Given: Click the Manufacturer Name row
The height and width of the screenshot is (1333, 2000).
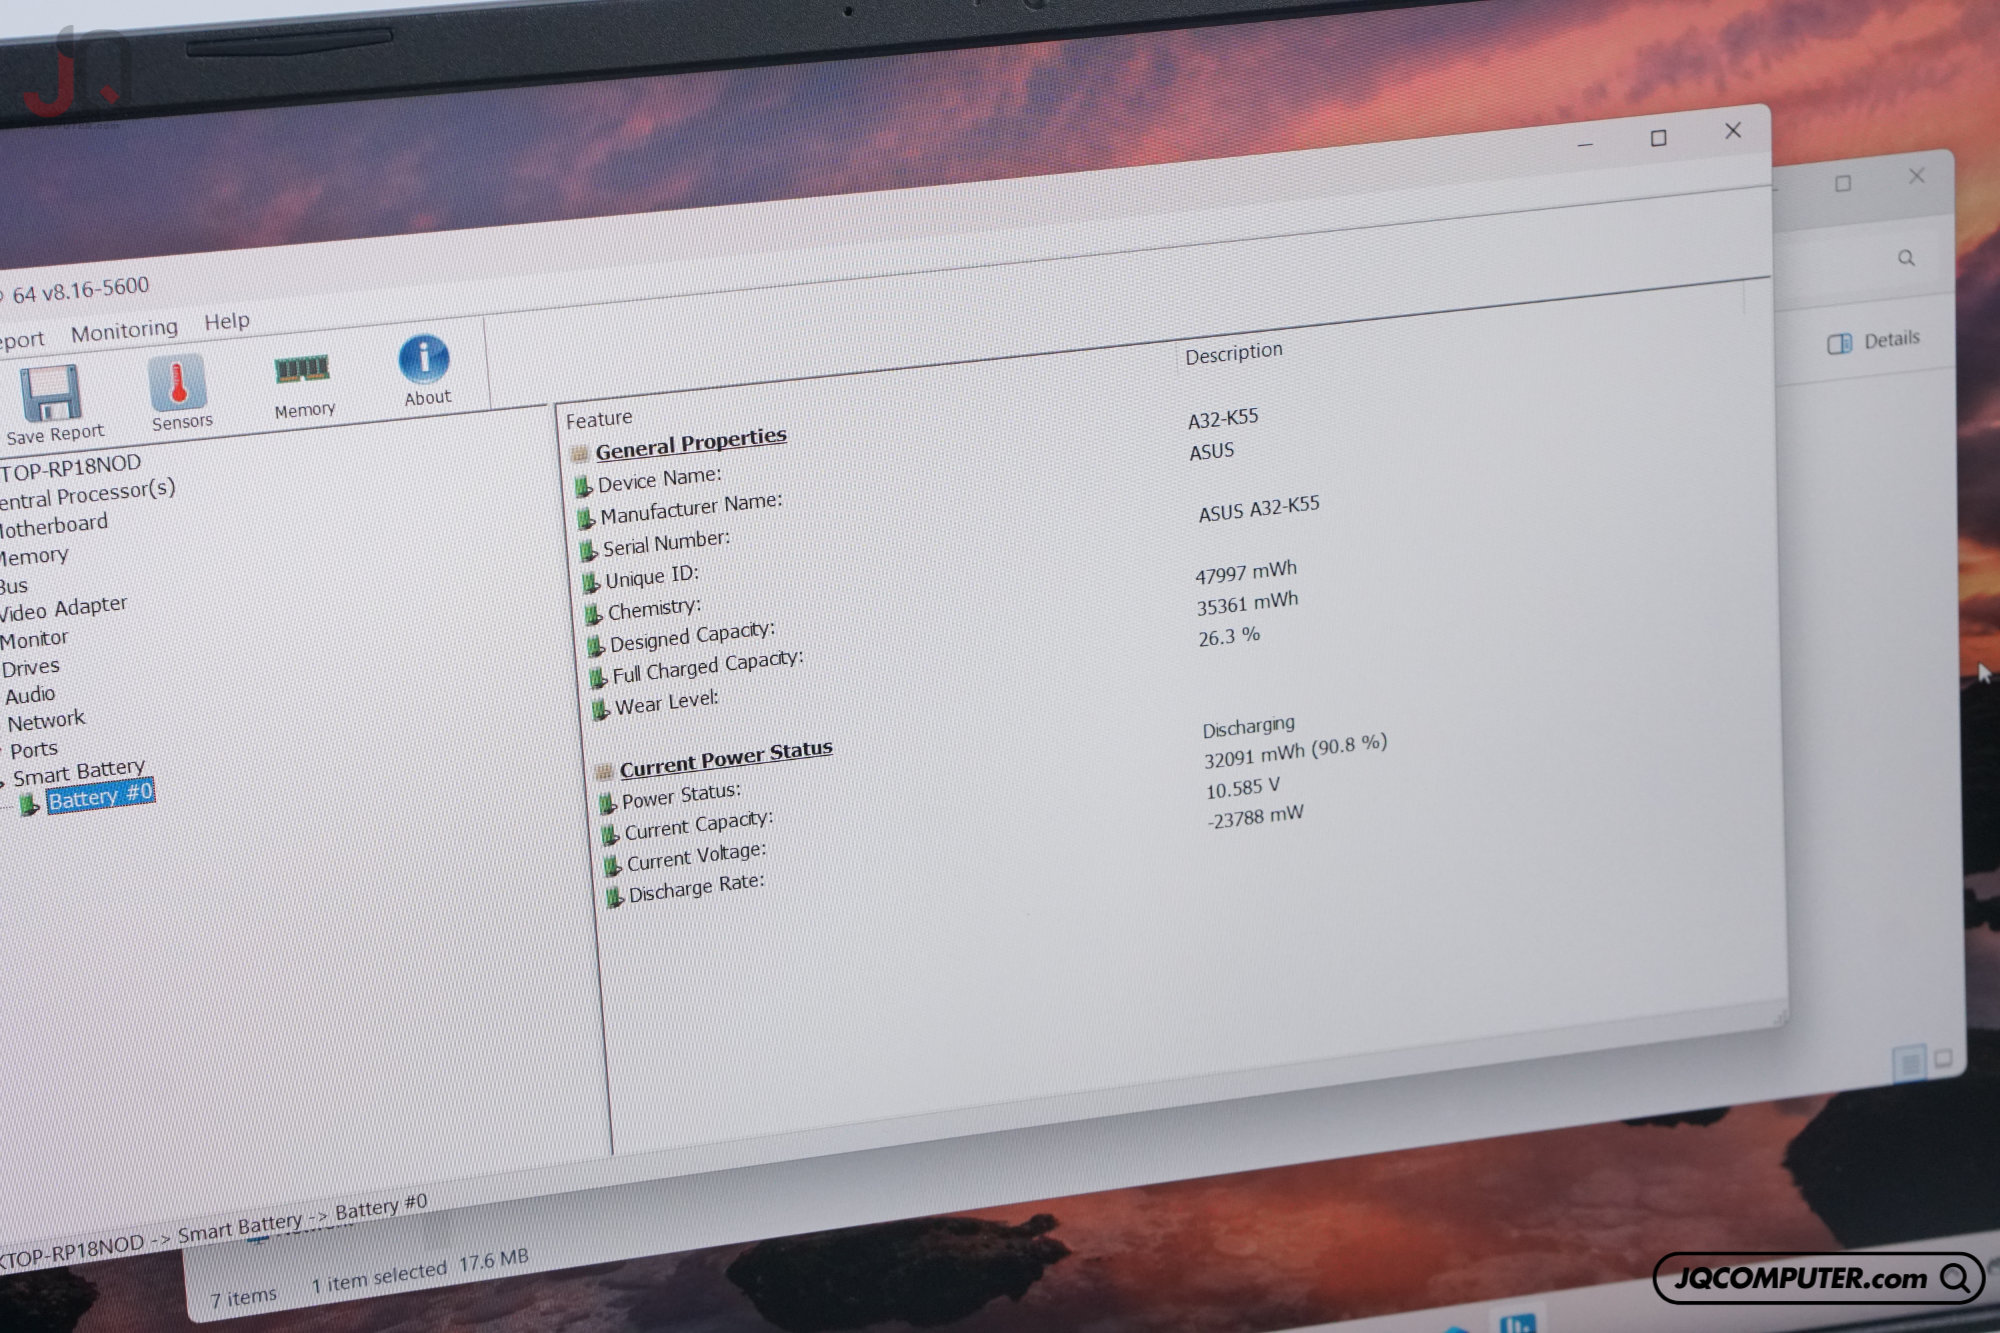Looking at the screenshot, I should pos(691,508).
